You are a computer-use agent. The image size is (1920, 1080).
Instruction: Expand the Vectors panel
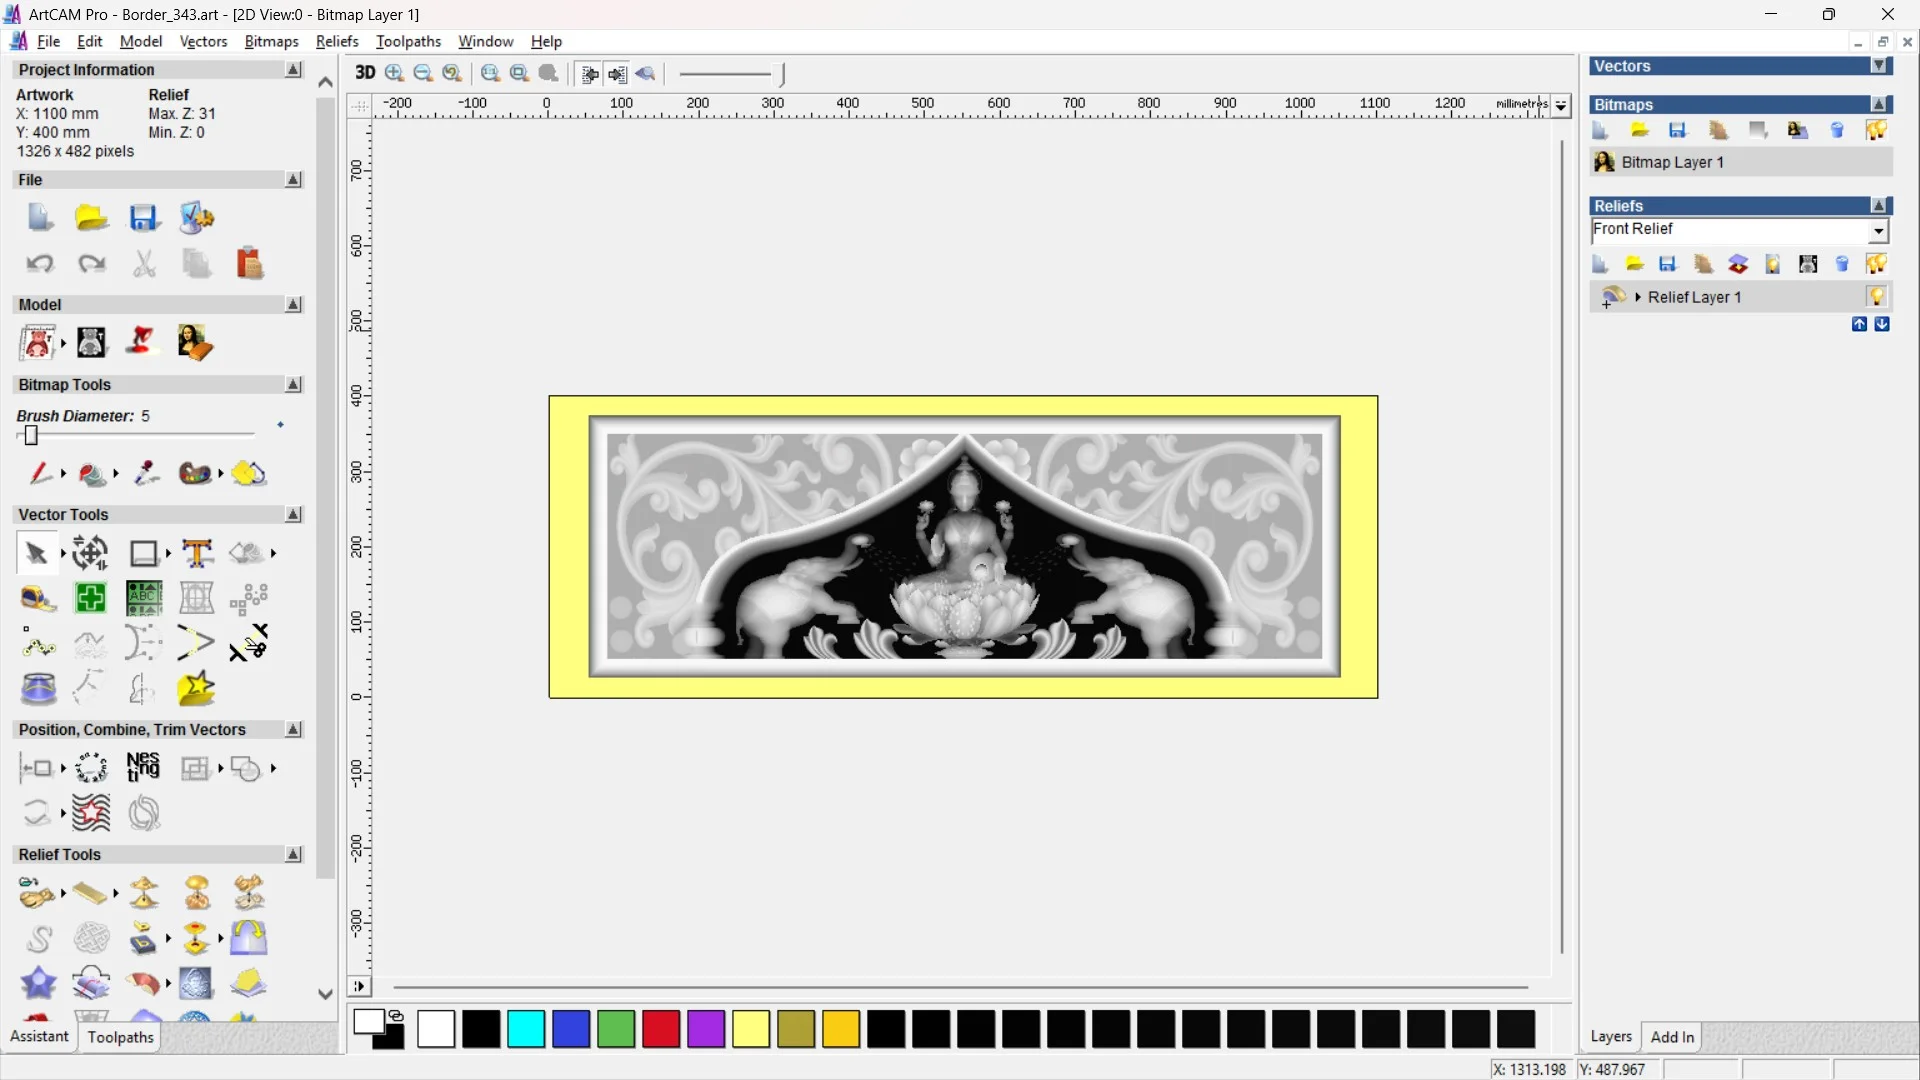(x=1880, y=66)
